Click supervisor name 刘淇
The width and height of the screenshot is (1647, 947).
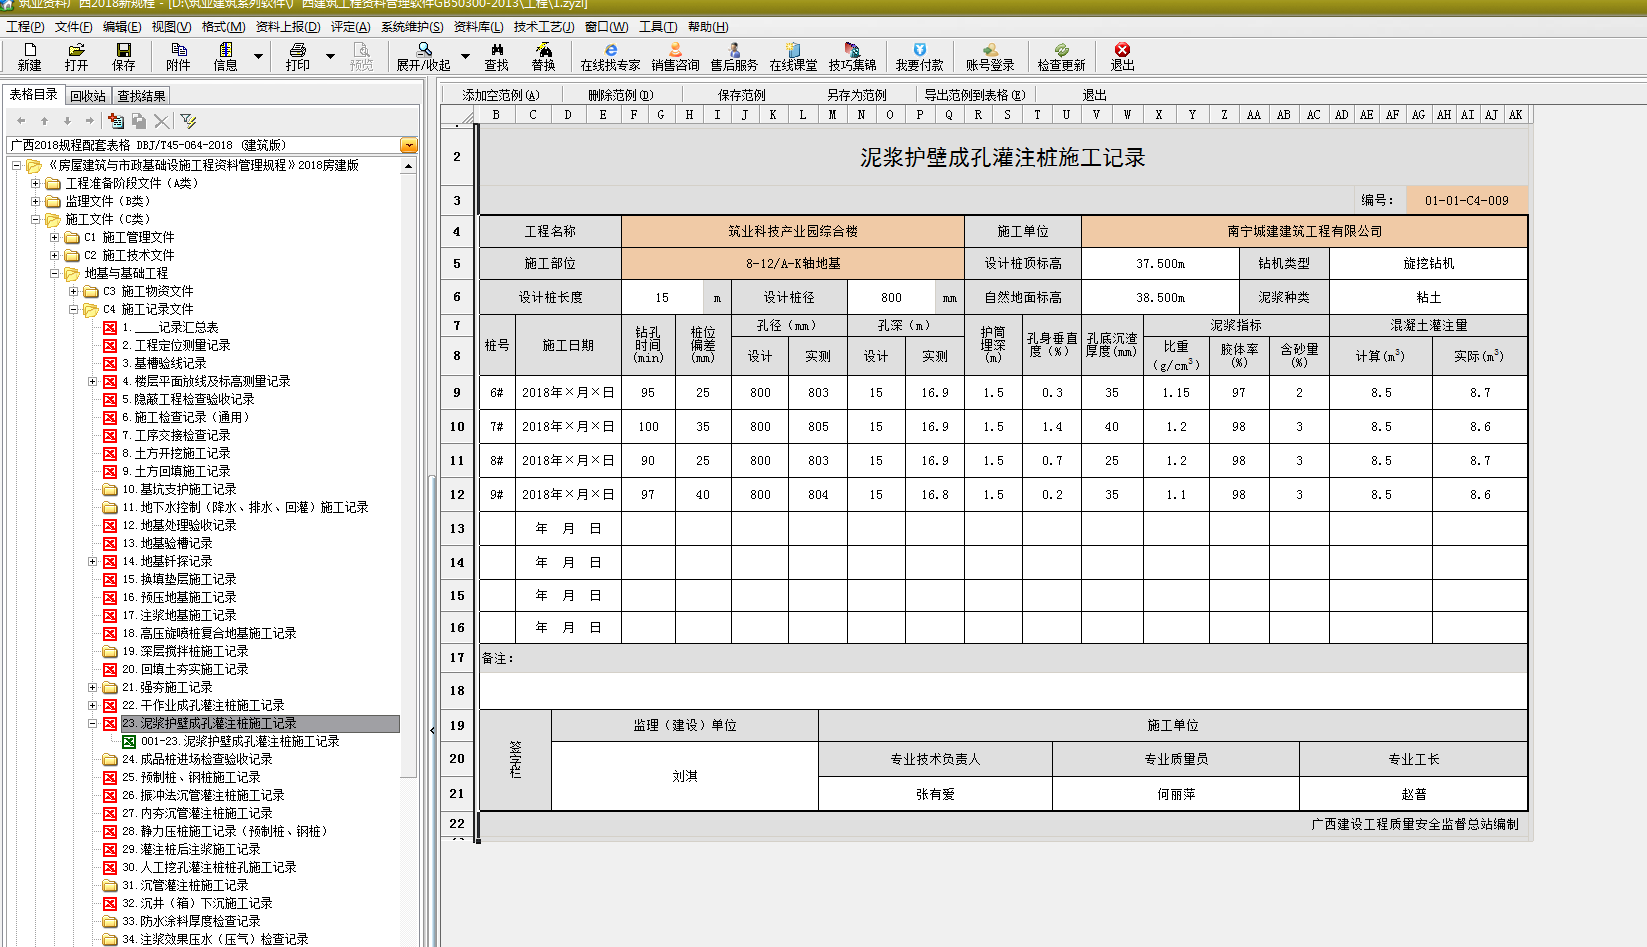coord(685,776)
